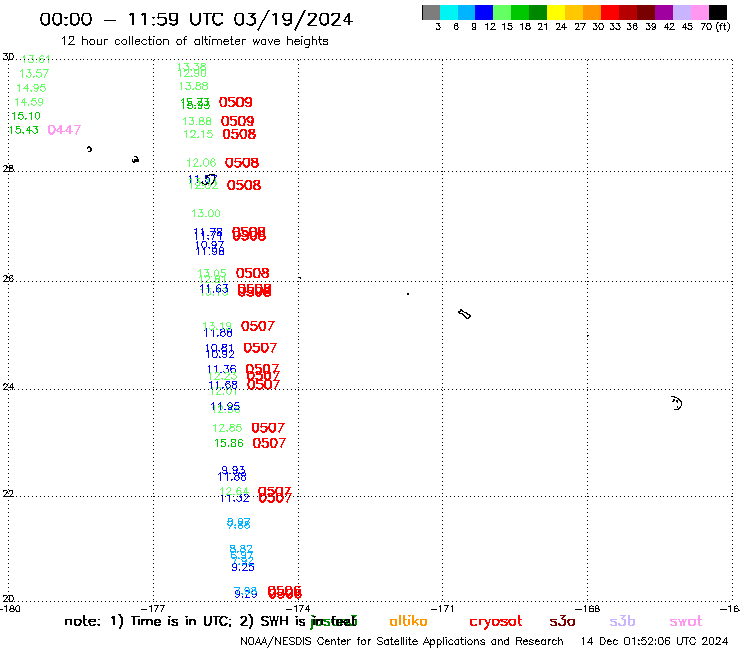
Task: Click the 'altika' satellite legend label
Action: 408,621
